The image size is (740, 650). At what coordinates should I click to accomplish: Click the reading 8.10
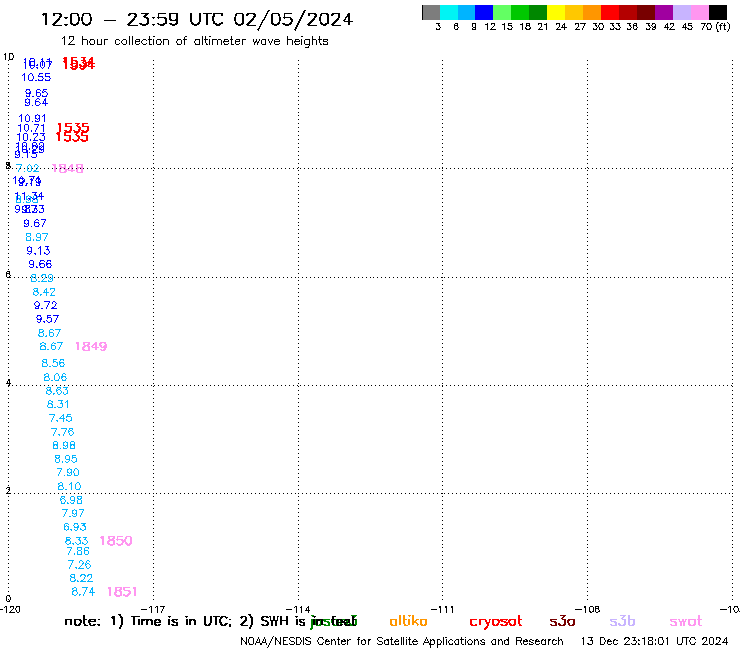point(69,486)
